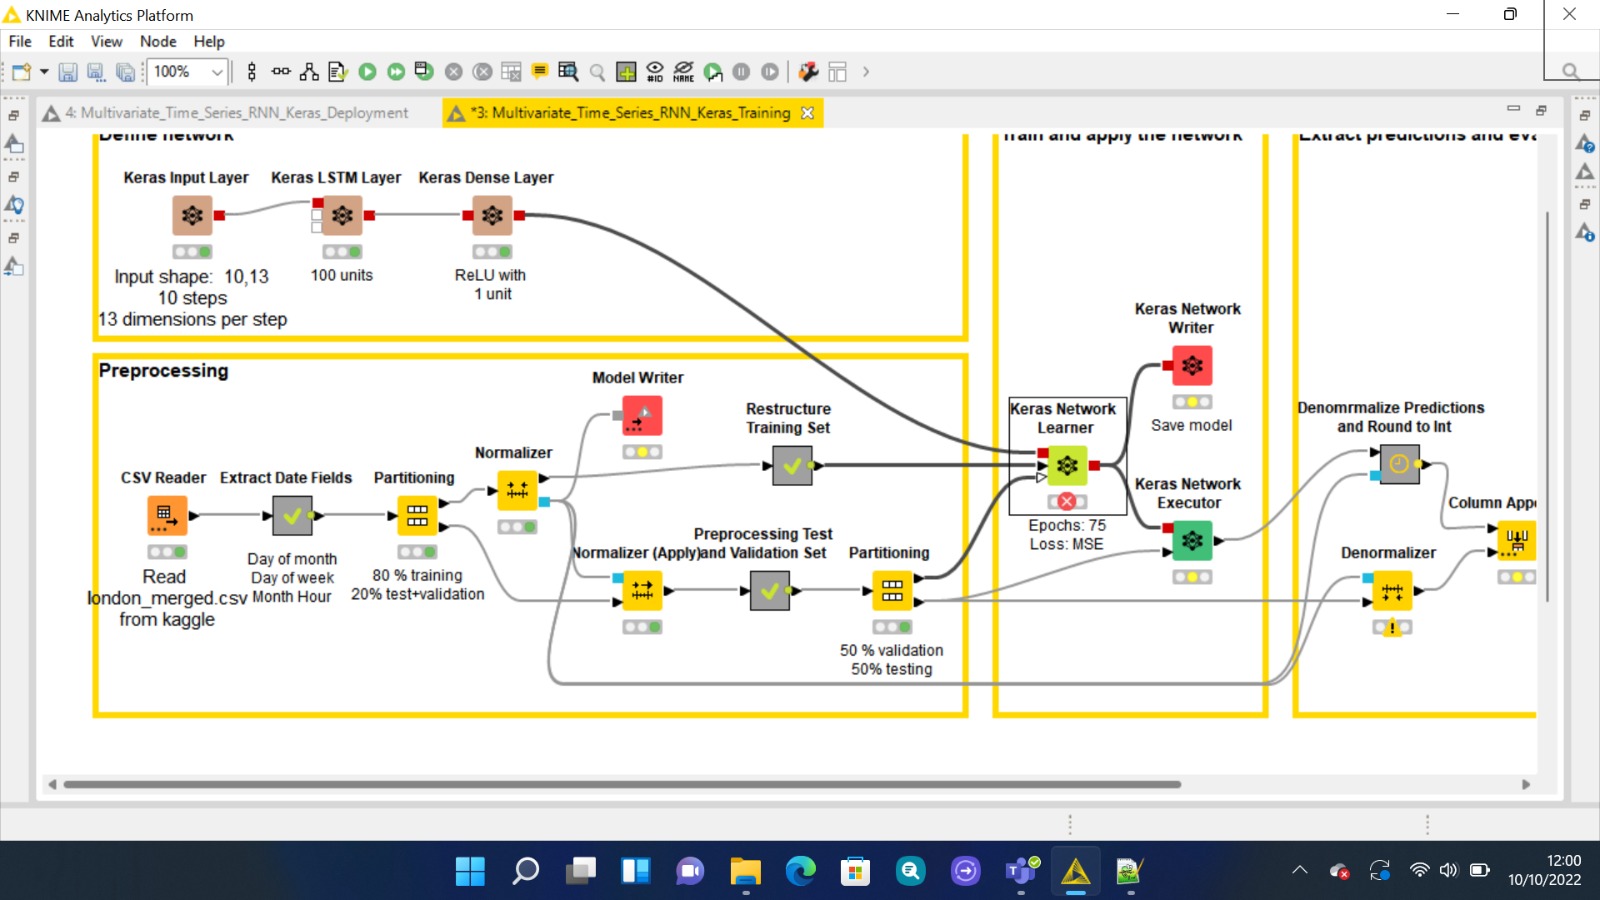Click the Column Appender node icon
The height and width of the screenshot is (900, 1600).
(1517, 540)
